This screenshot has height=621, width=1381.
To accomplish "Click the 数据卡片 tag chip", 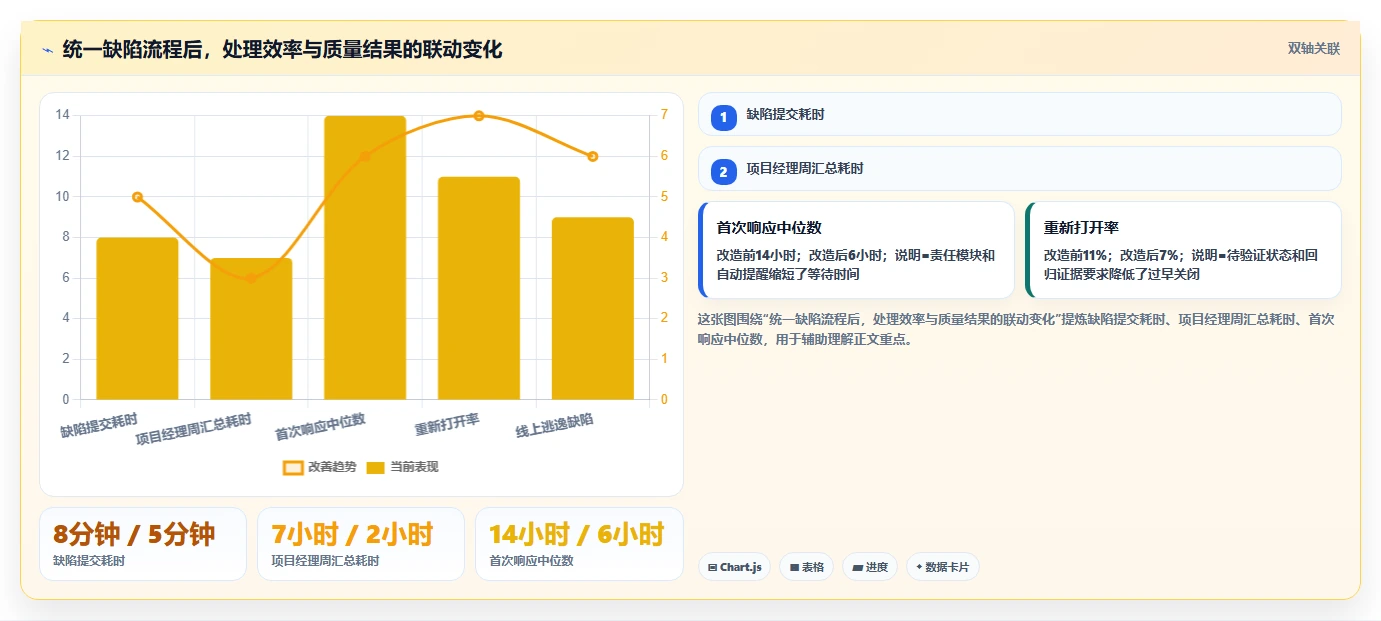I will tap(943, 567).
